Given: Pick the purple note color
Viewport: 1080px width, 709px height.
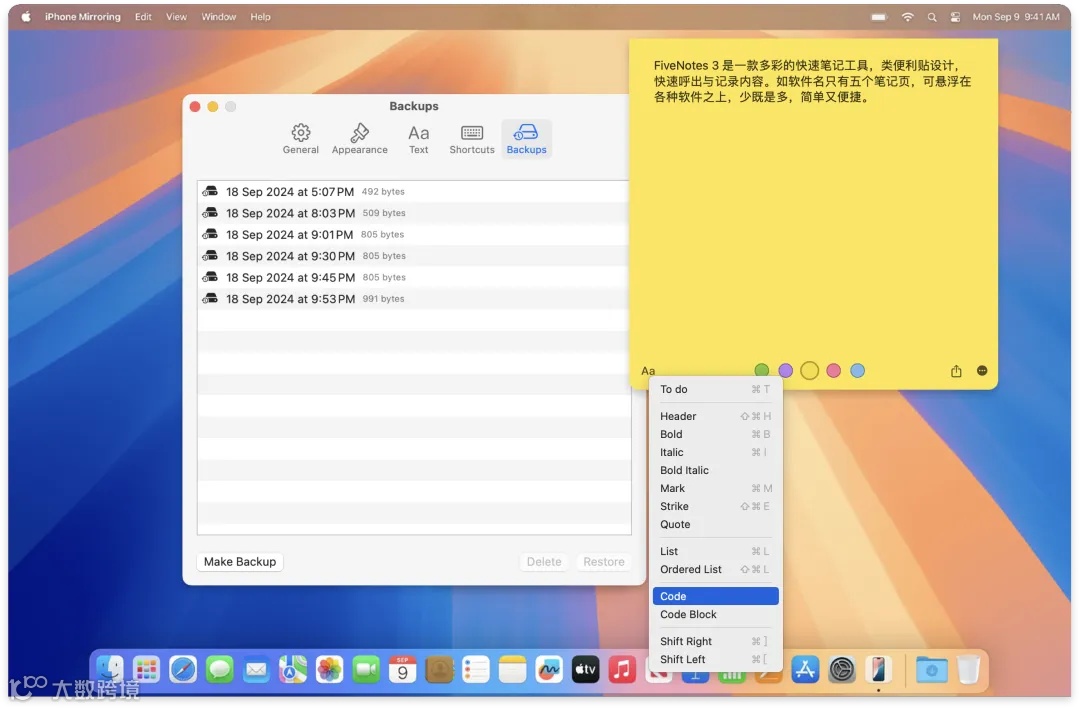Looking at the screenshot, I should point(785,371).
